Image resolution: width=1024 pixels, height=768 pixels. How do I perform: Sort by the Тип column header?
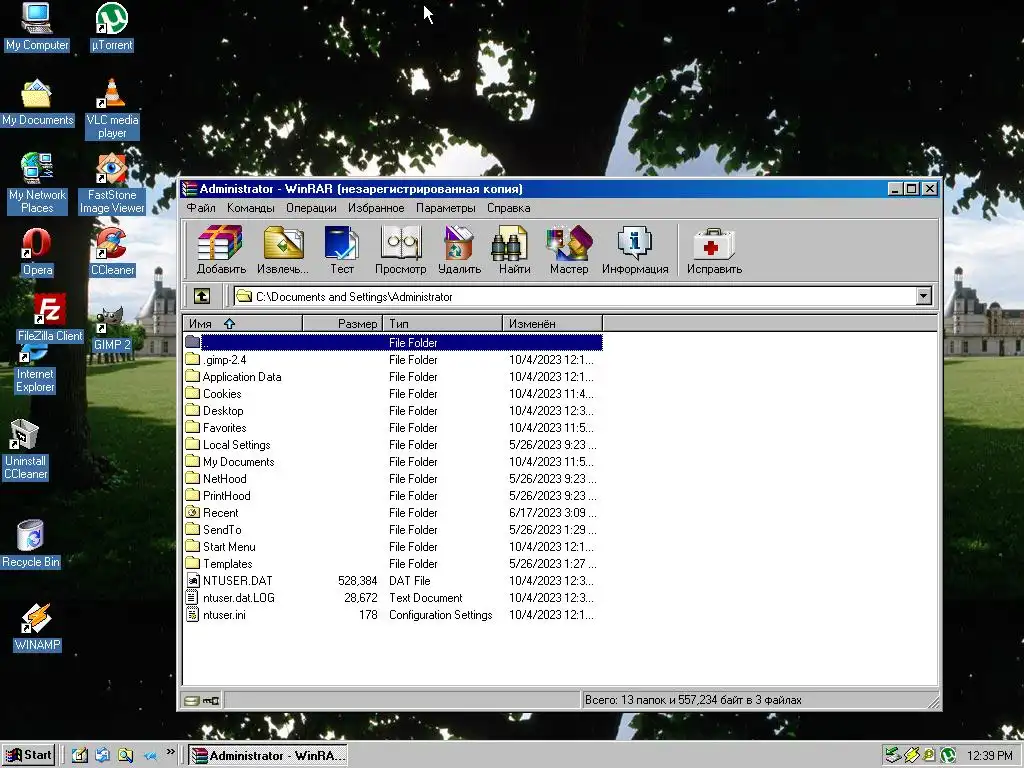[443, 323]
